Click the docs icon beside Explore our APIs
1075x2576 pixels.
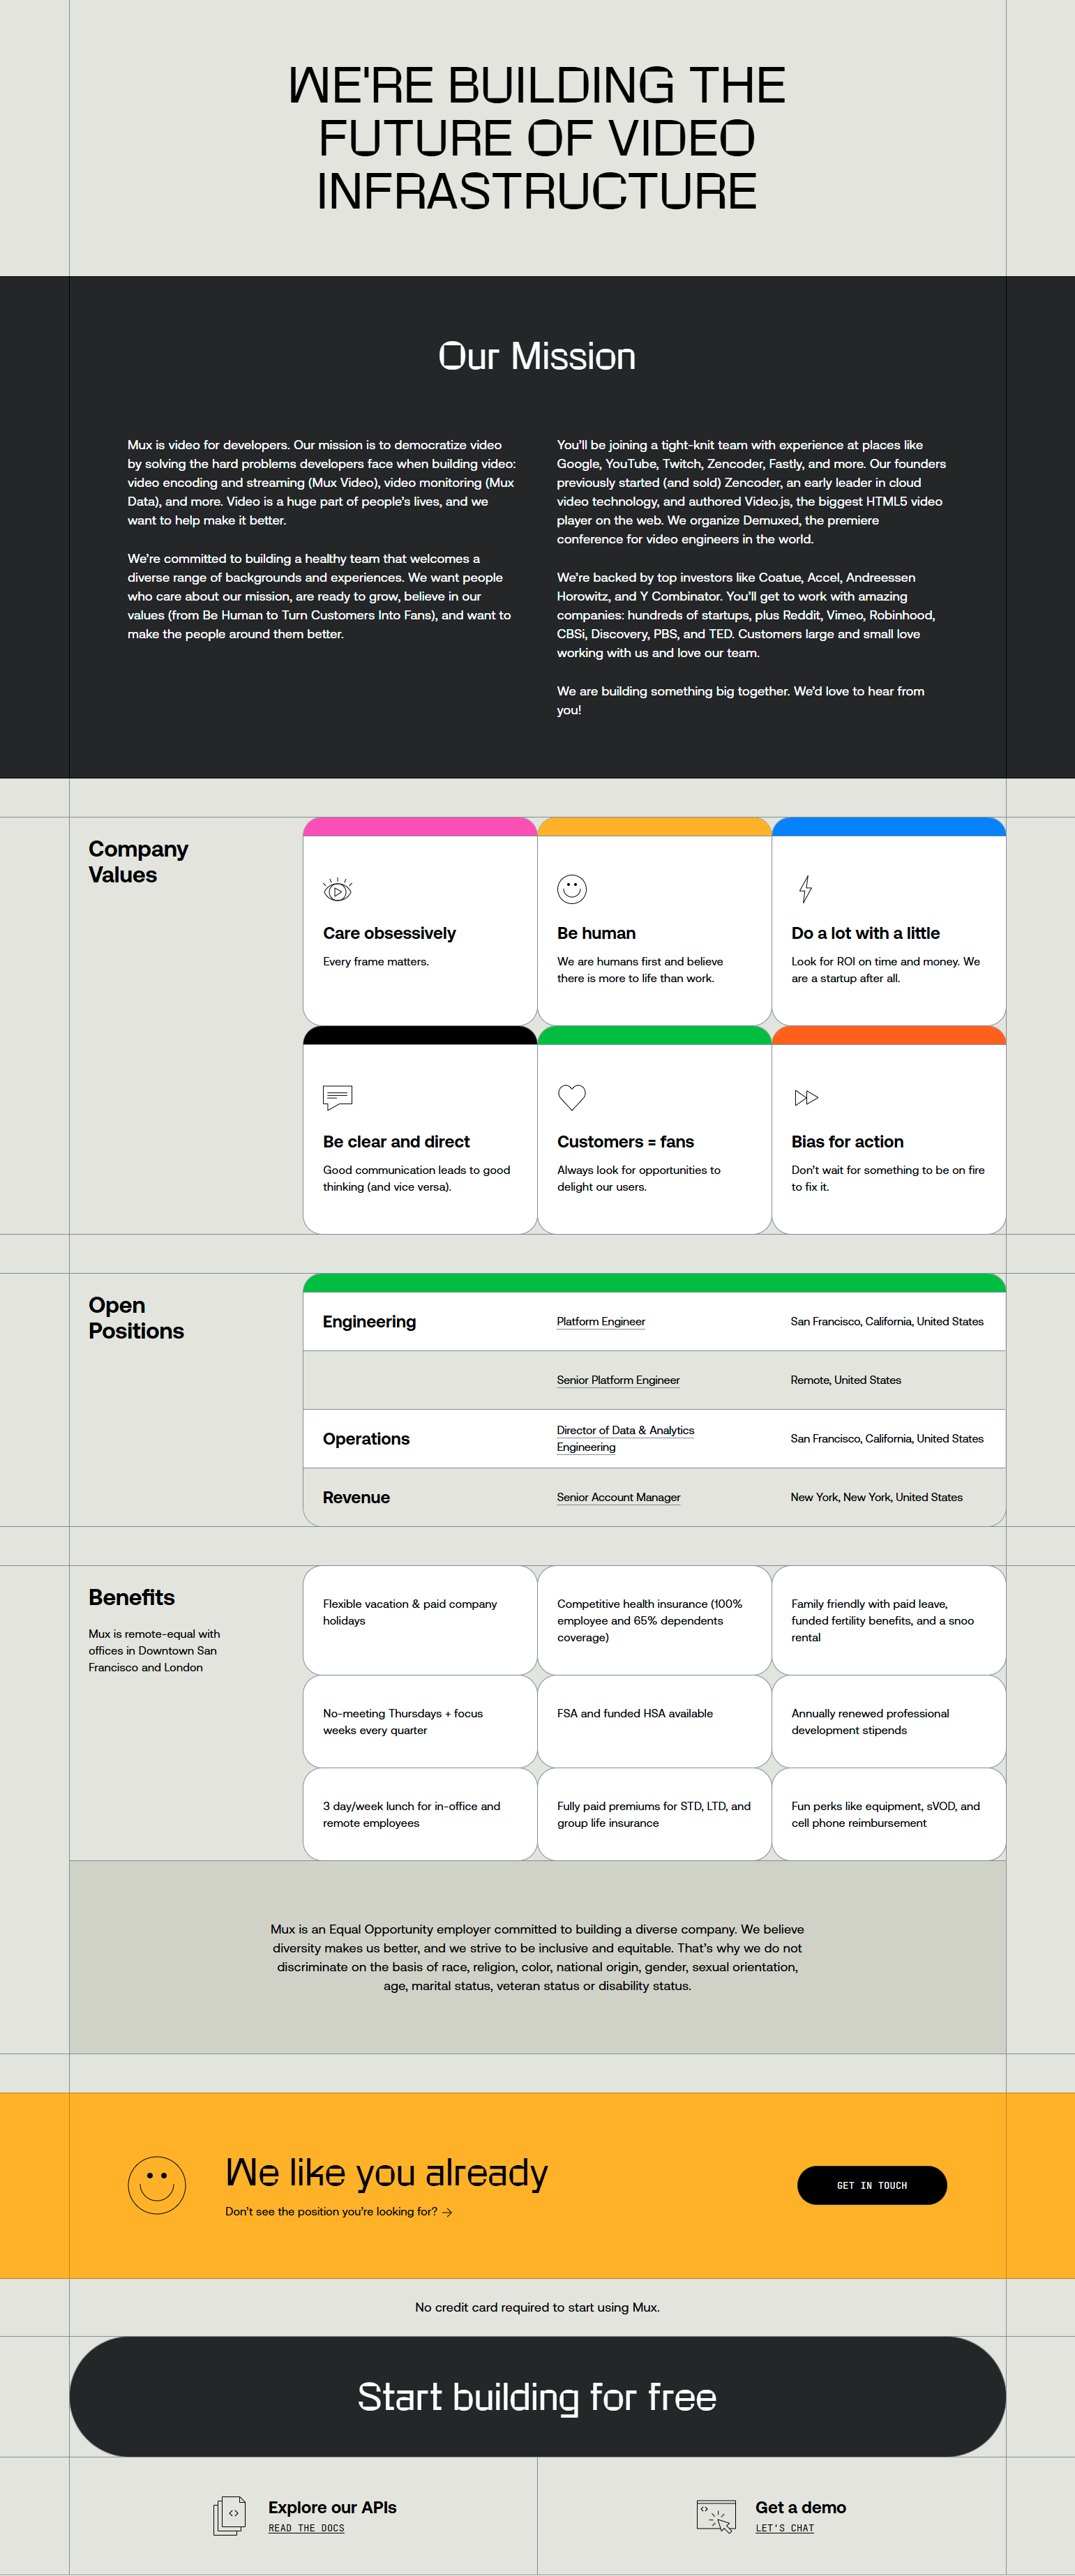[230, 2515]
